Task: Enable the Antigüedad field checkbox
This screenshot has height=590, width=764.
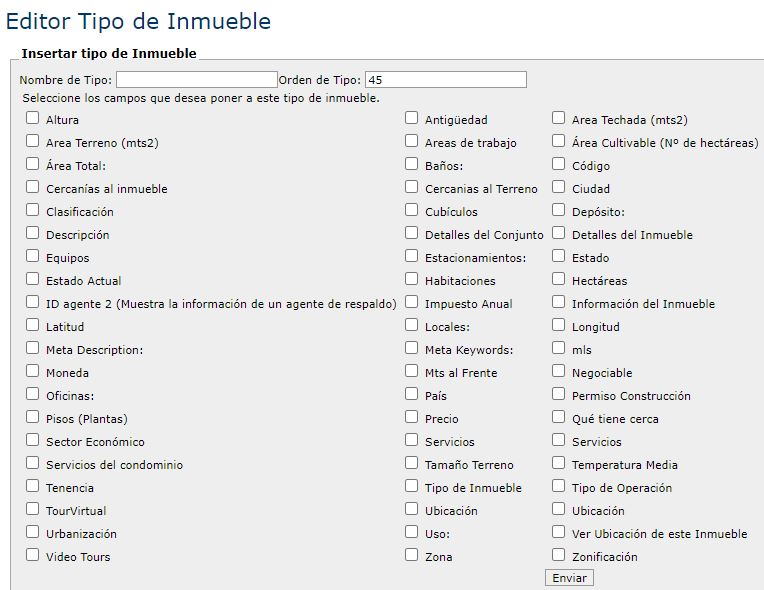Action: click(412, 119)
